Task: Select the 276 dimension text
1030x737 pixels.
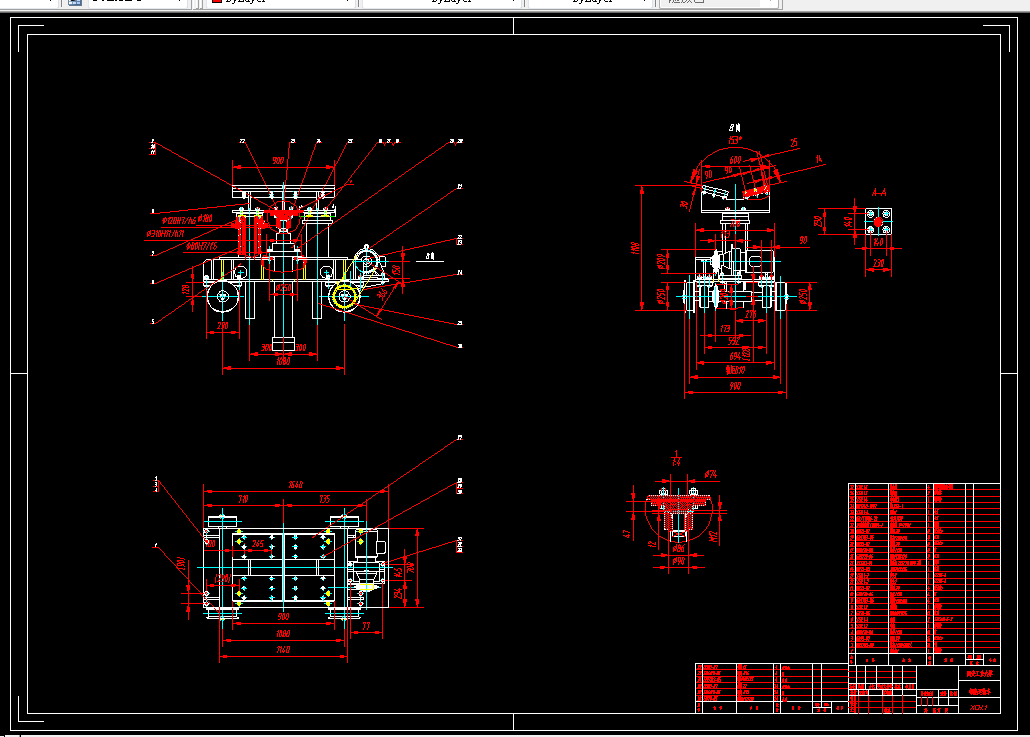Action: click(751, 315)
